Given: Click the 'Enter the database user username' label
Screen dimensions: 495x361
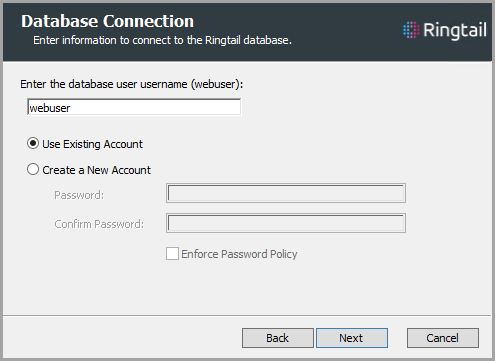Looking at the screenshot, I should click(x=132, y=84).
